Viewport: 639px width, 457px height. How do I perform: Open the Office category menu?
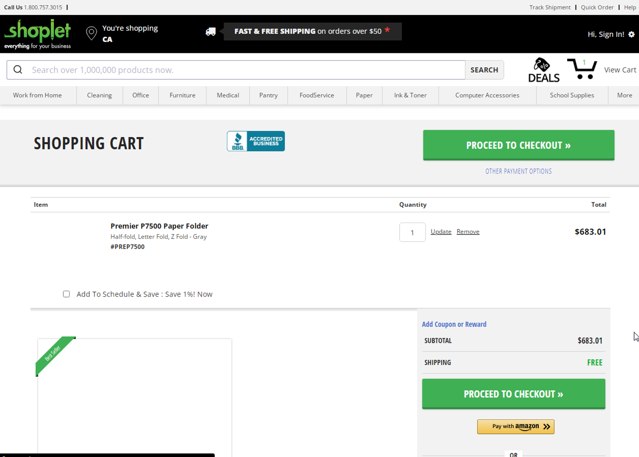click(141, 95)
